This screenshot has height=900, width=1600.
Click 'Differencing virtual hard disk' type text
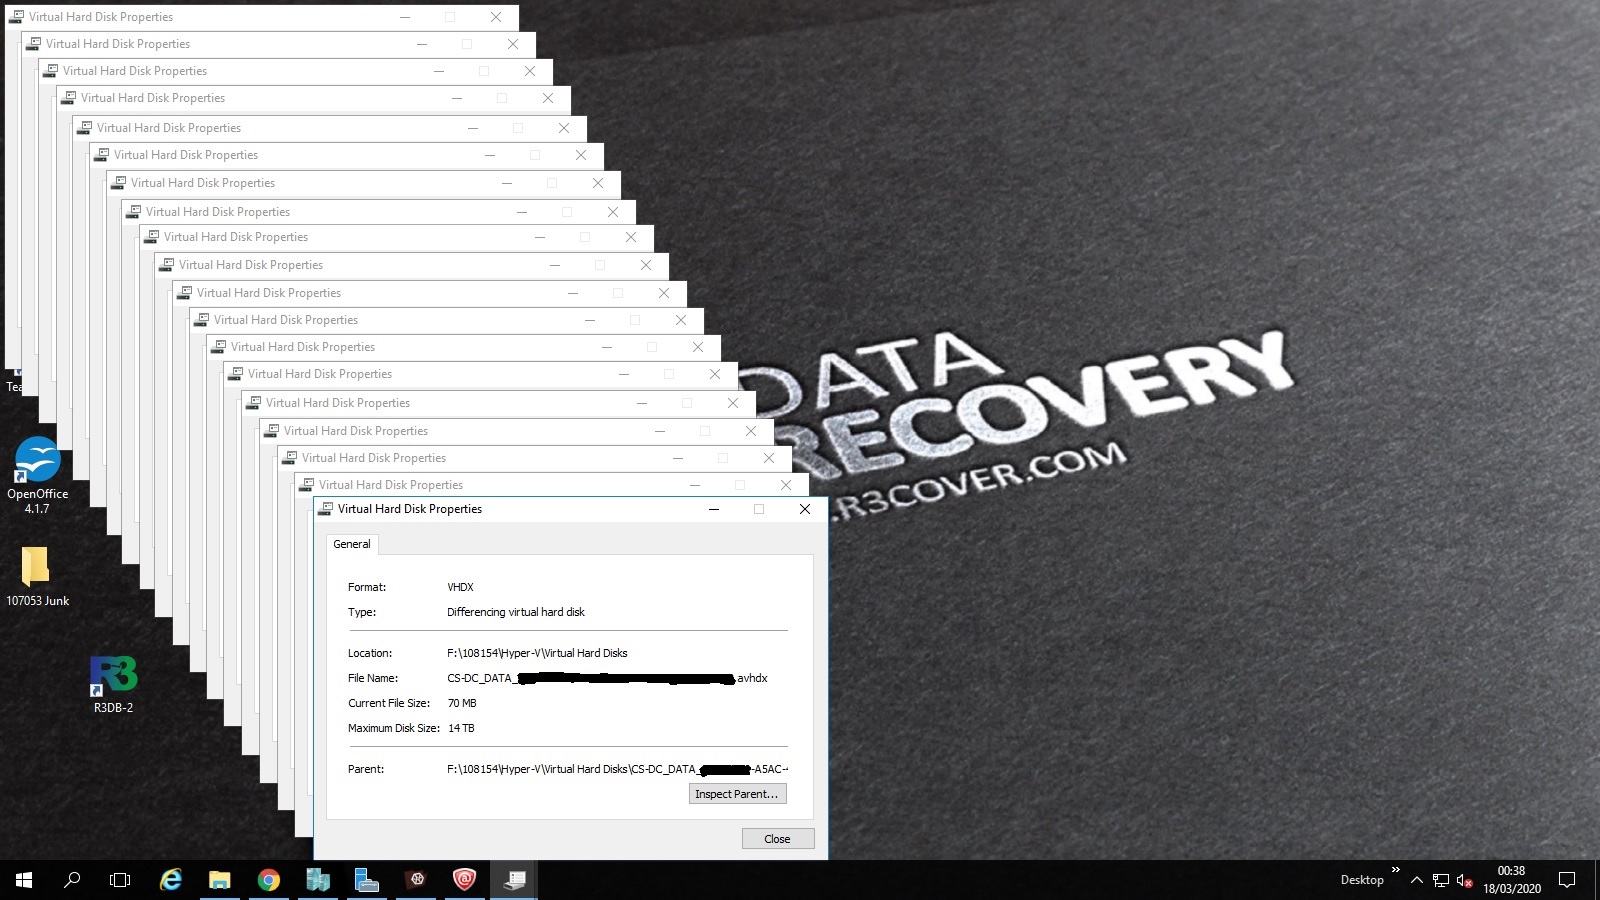[x=516, y=612]
